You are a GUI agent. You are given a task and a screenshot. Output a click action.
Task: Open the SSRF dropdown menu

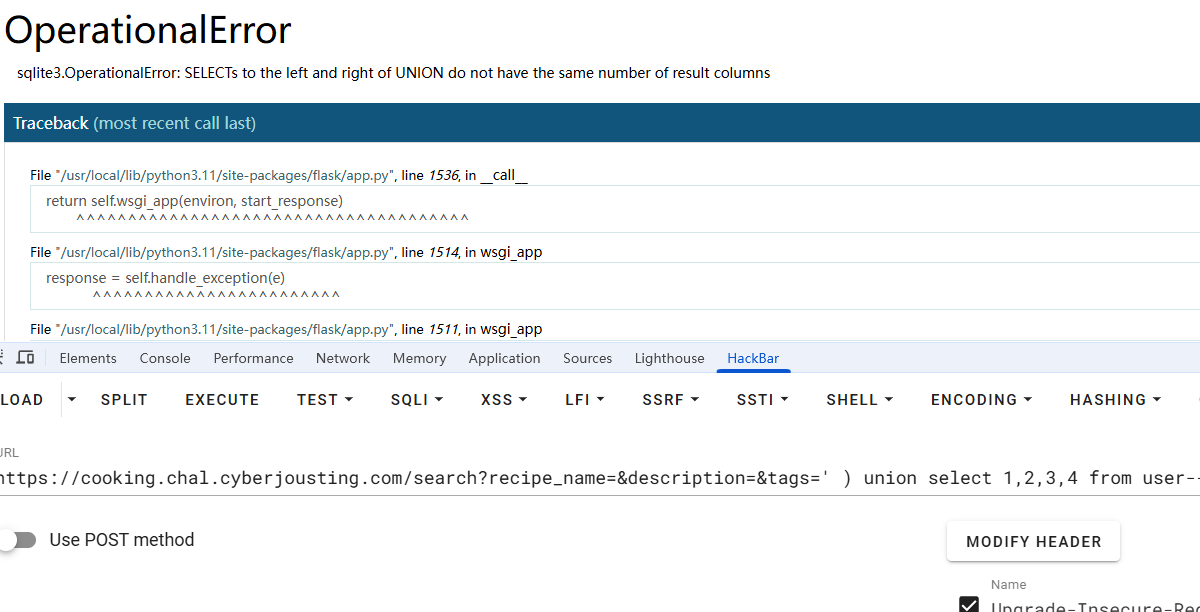[x=670, y=400]
